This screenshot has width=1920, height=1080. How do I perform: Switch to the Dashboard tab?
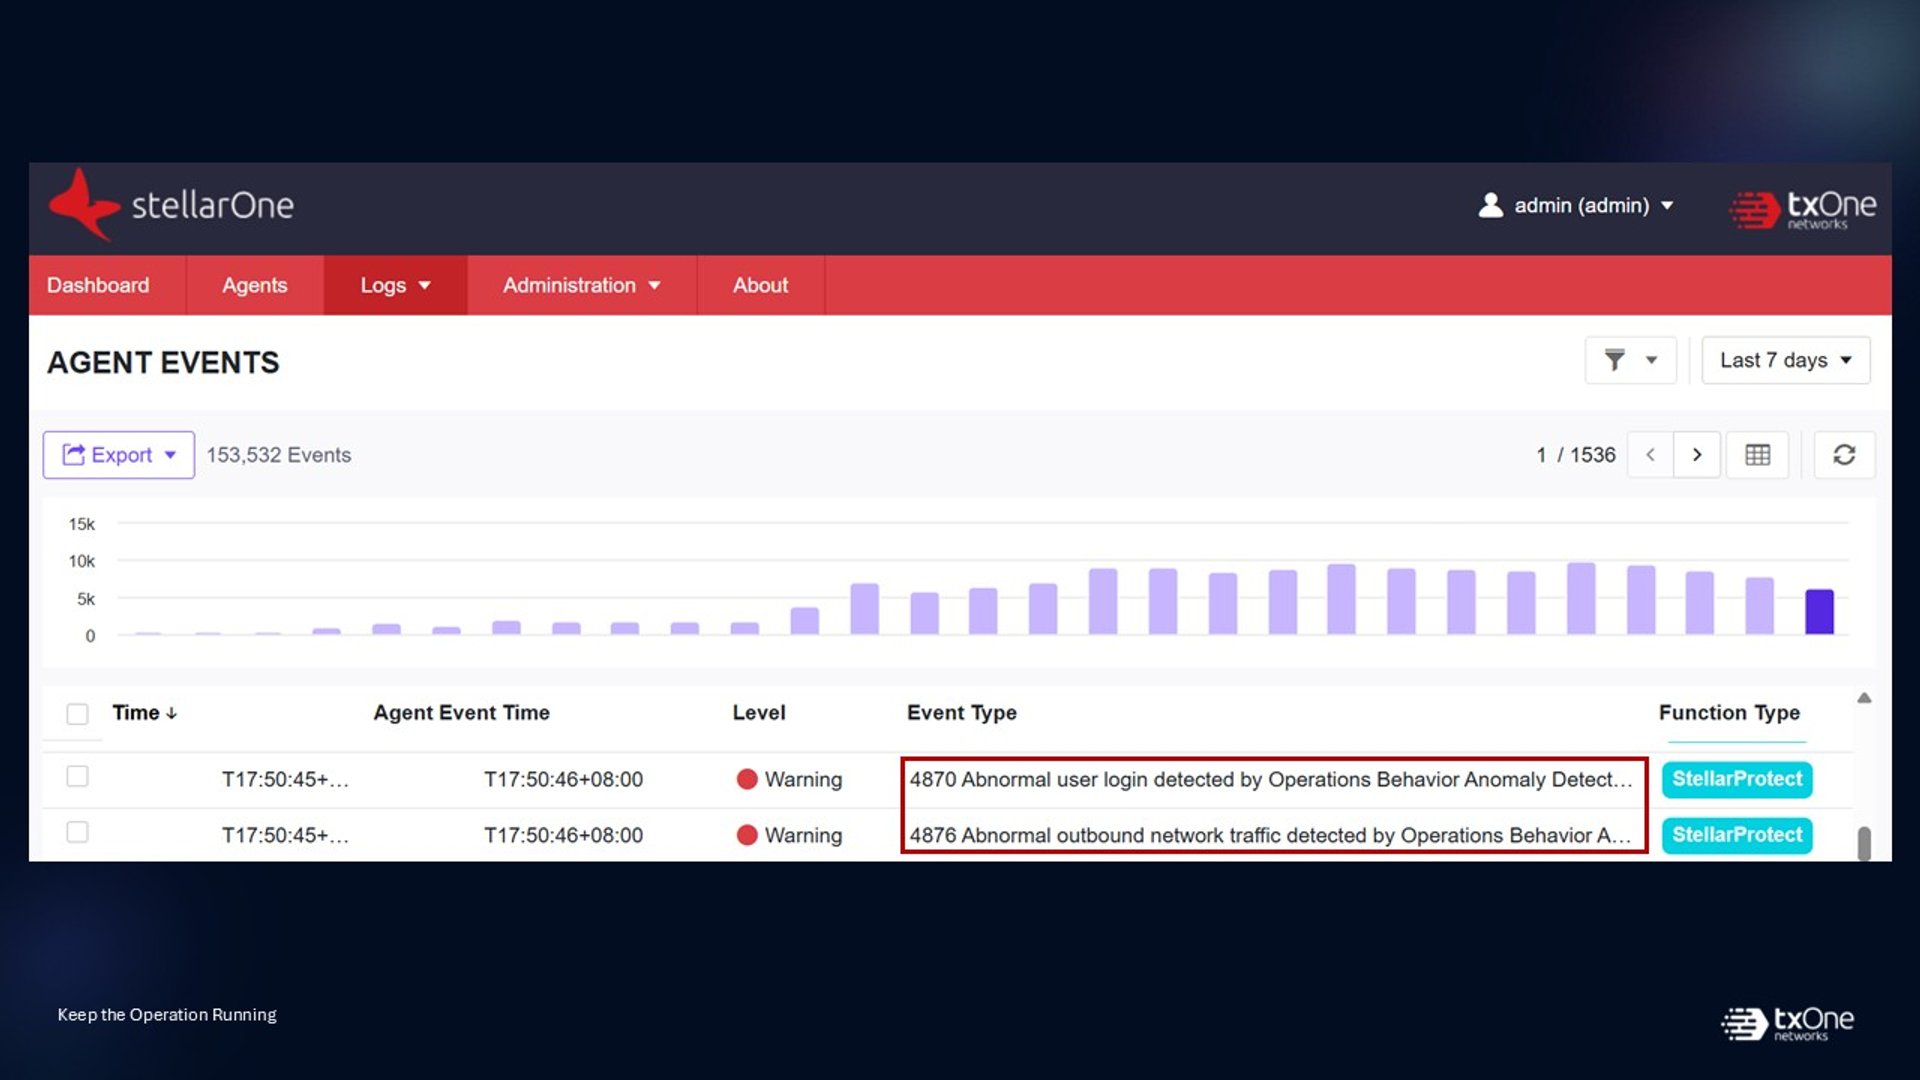tap(98, 285)
